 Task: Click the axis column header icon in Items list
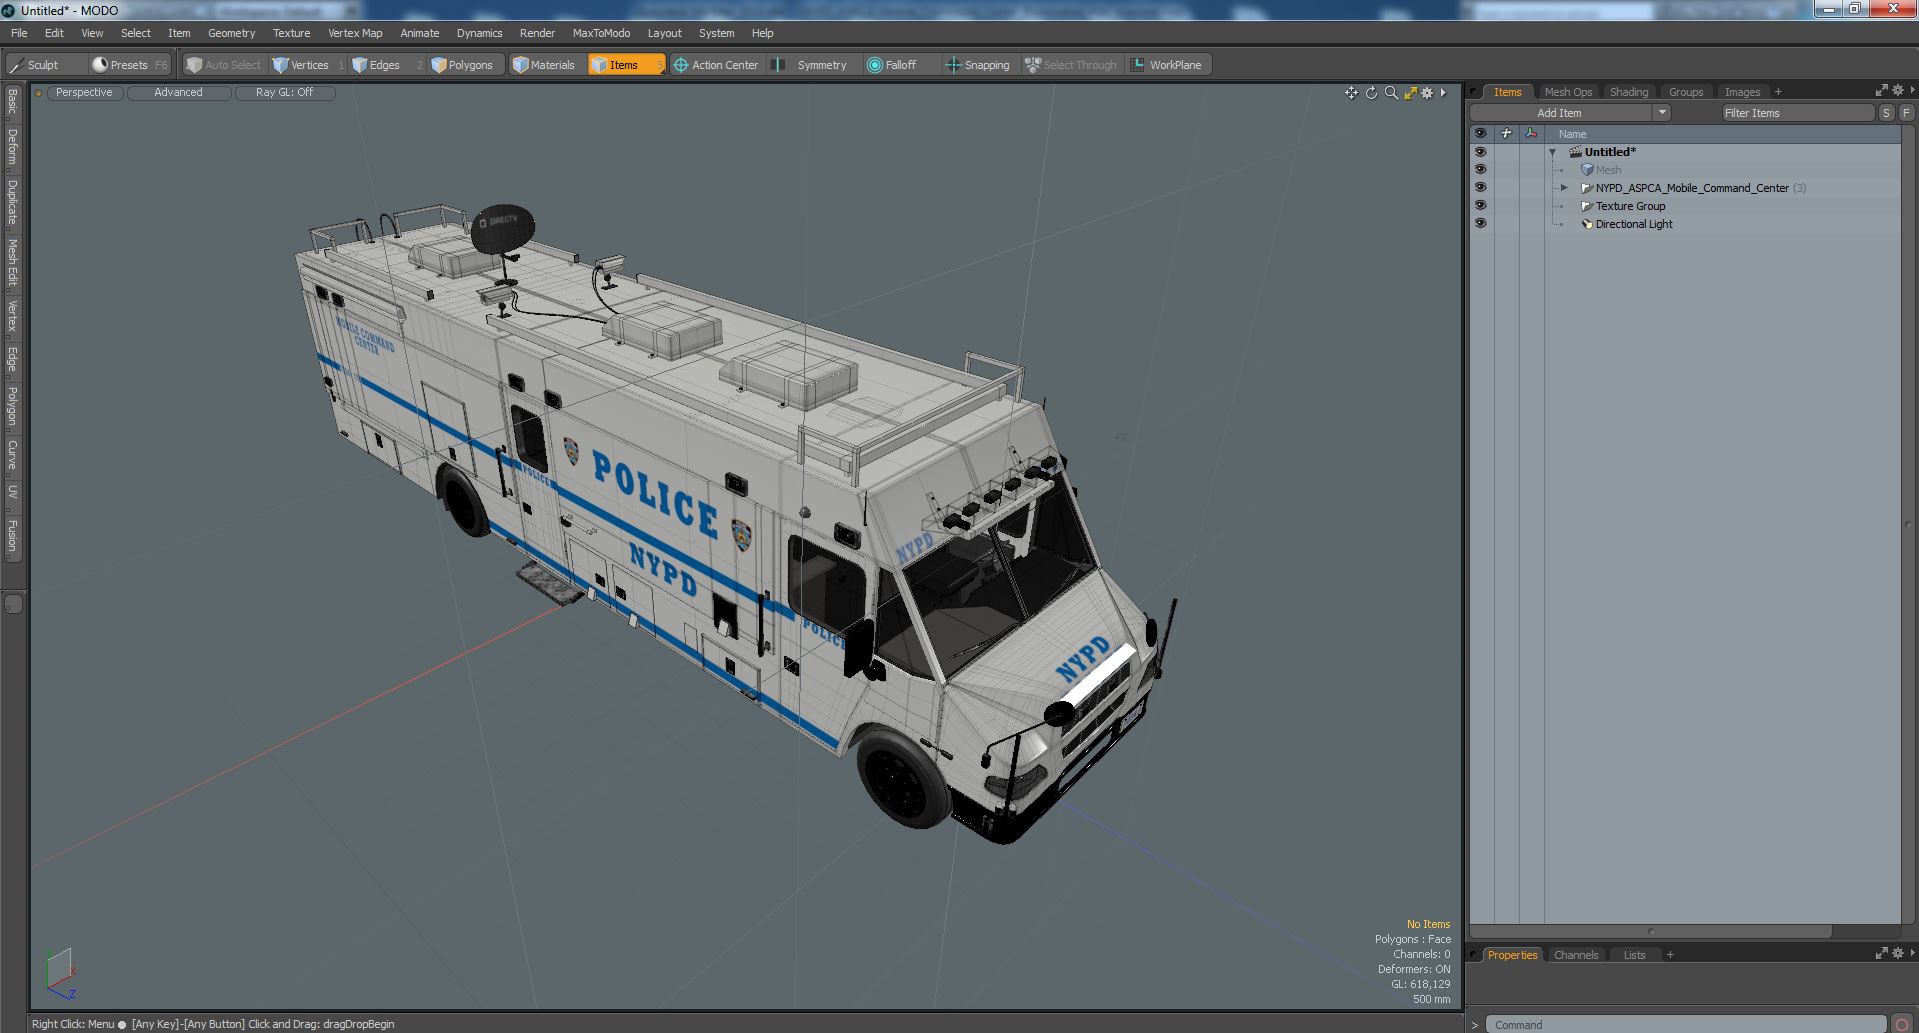[1531, 133]
